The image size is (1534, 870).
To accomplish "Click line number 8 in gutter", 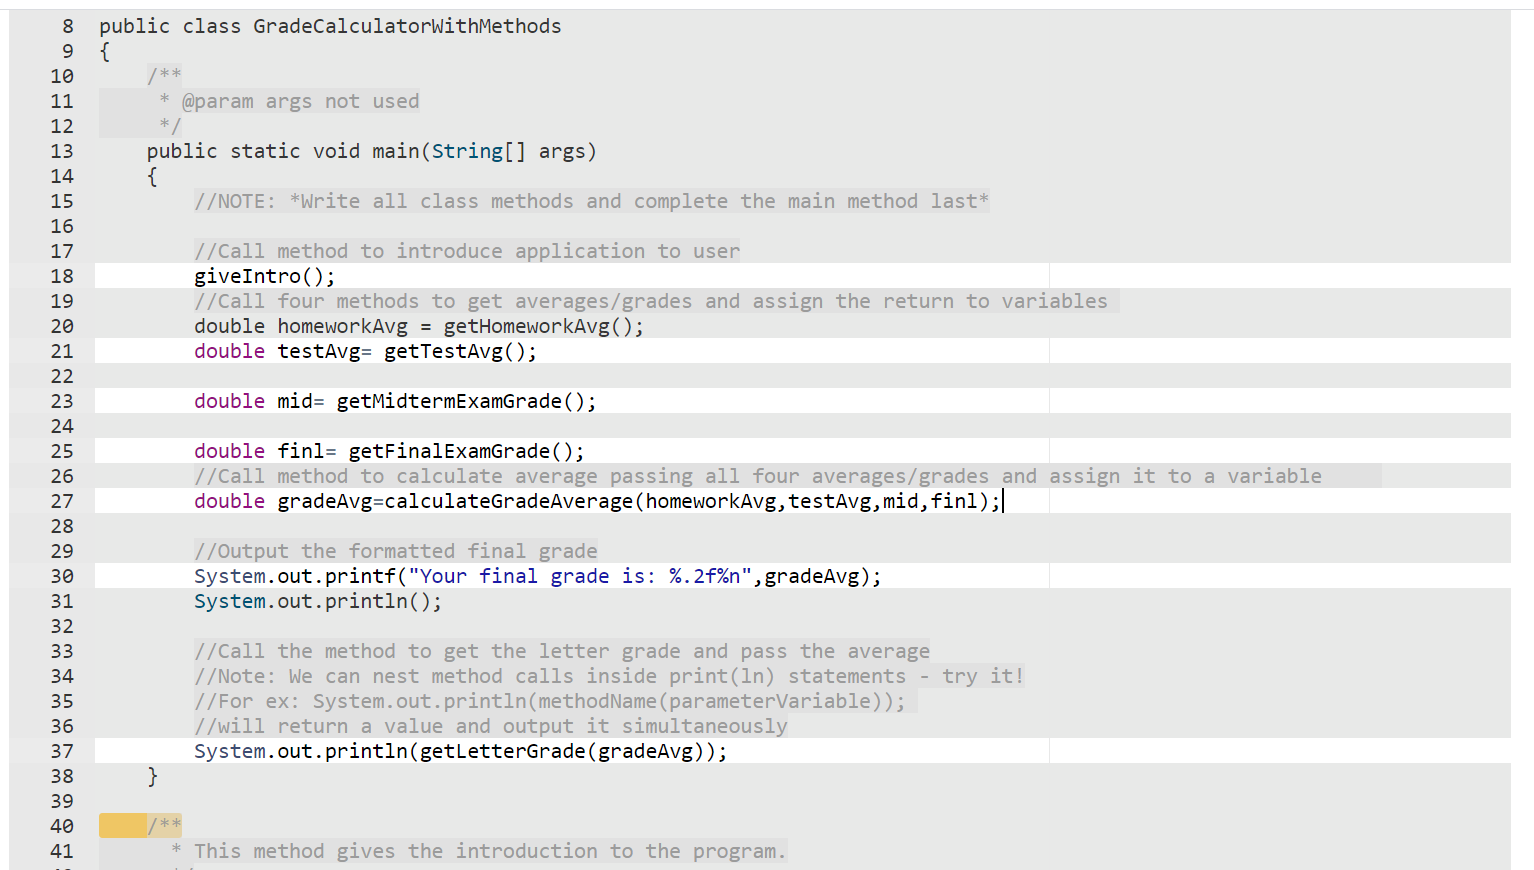I will [x=68, y=26].
